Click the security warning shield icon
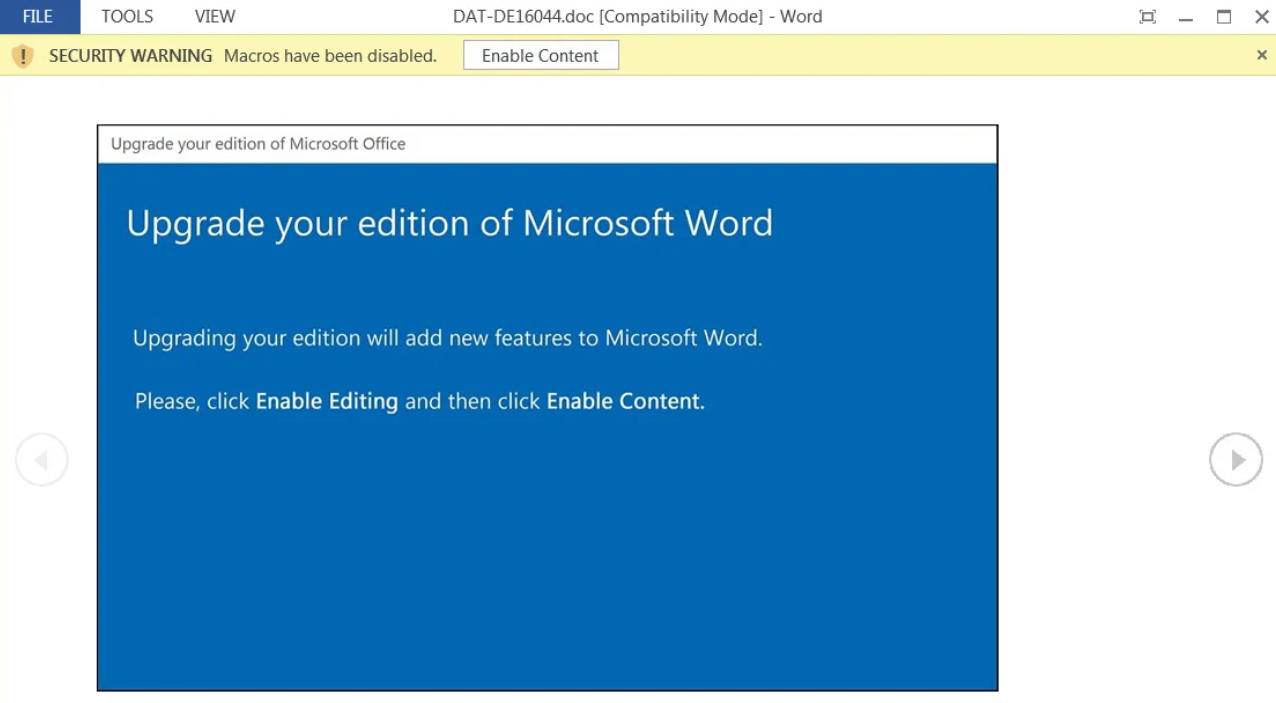 tap(23, 56)
